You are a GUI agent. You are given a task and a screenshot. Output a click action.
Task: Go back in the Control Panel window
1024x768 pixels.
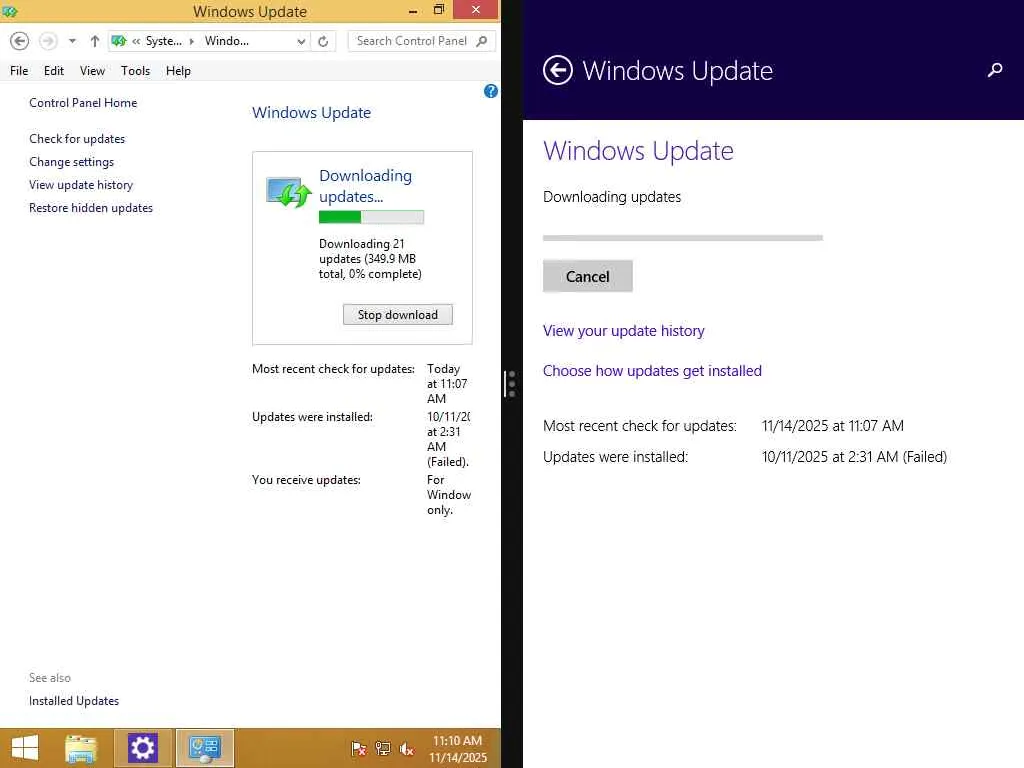20,41
